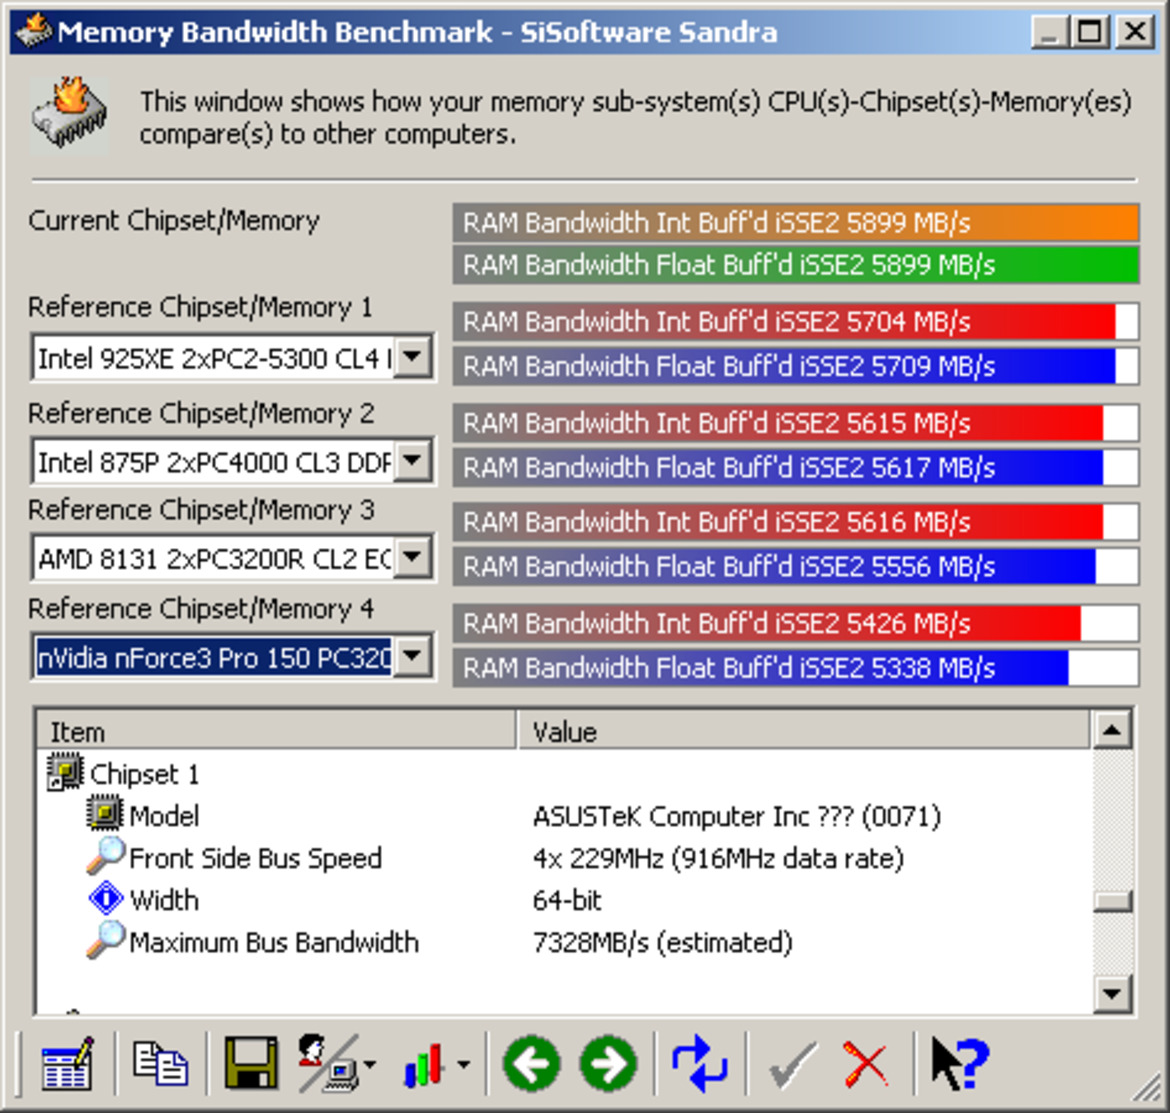
Task: Go back with green left arrow
Action: 531,1064
